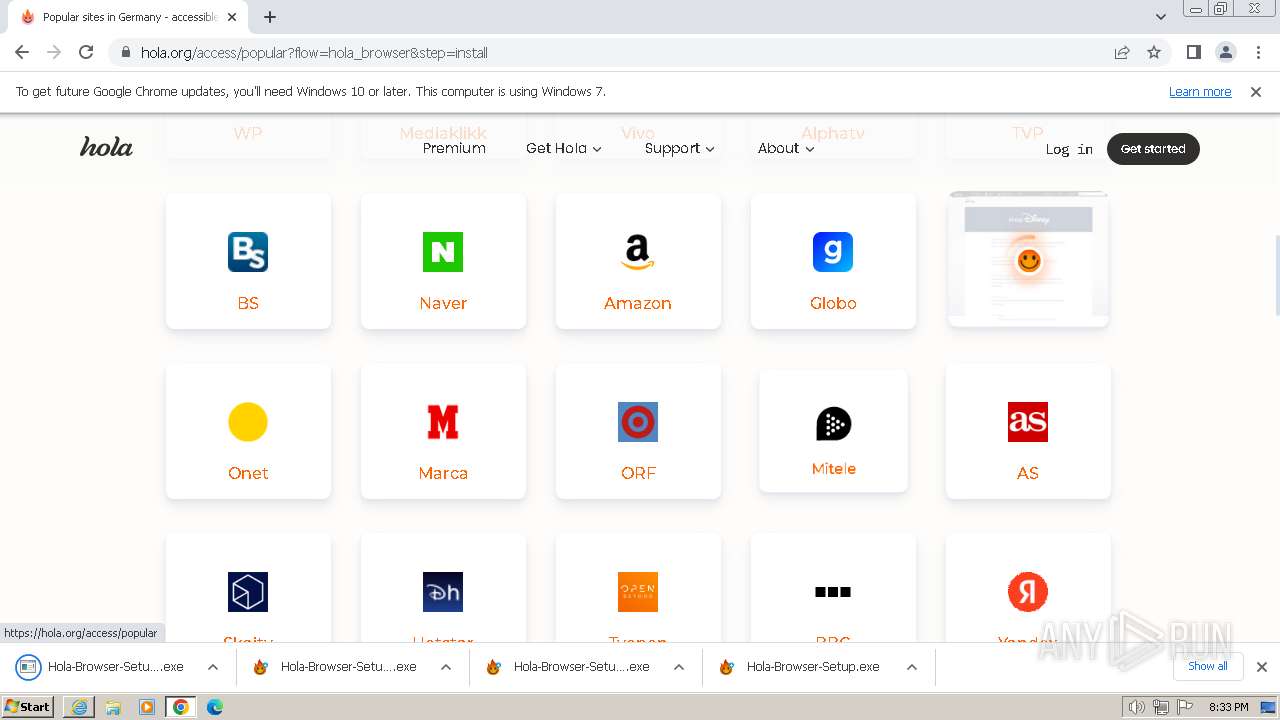
Task: Share this page from address bar
Action: coord(1122,52)
